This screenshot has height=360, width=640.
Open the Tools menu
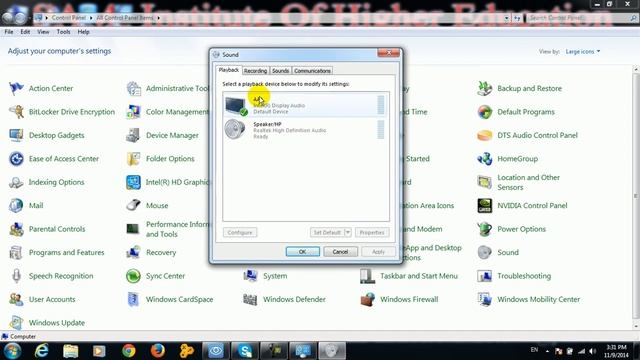pos(63,32)
